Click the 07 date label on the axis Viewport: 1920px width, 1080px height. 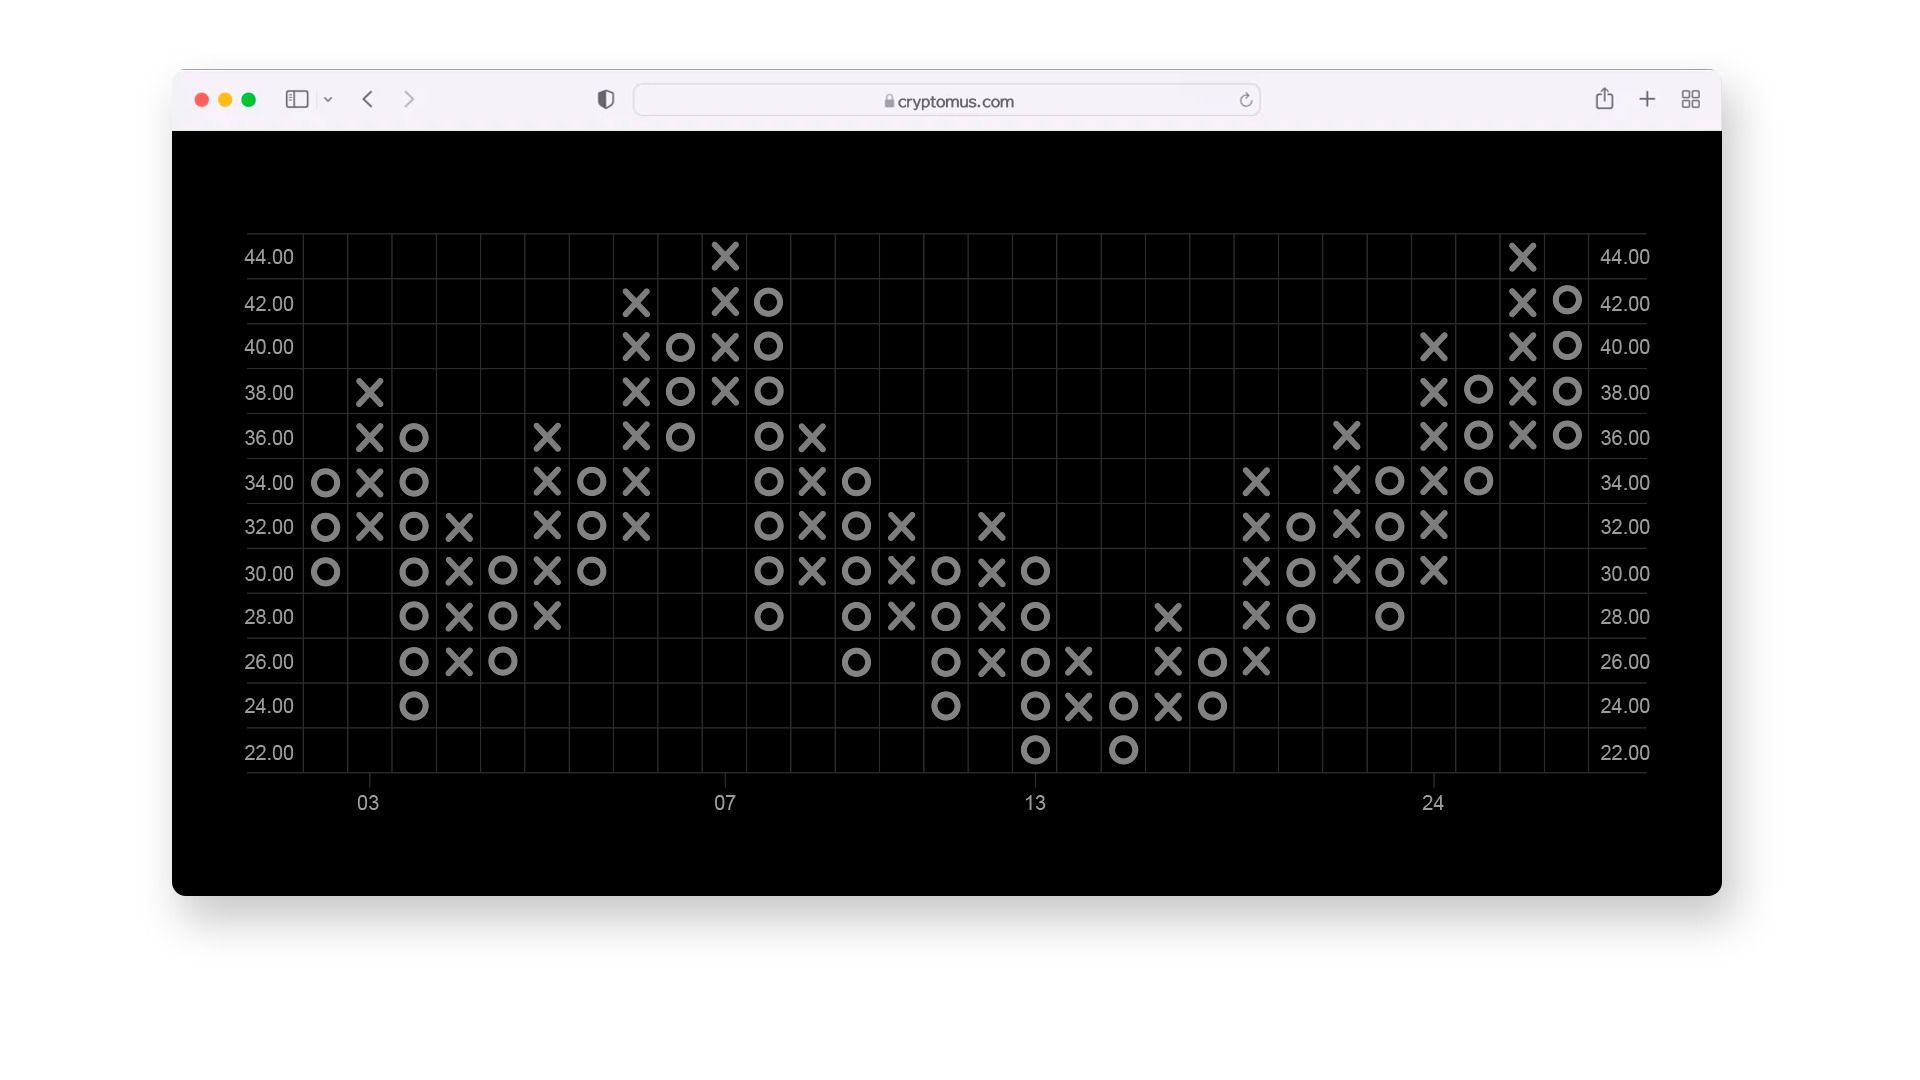[725, 803]
